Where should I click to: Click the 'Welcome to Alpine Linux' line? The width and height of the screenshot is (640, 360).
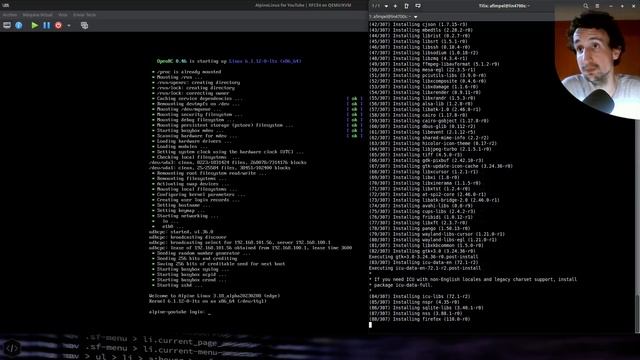coord(214,296)
